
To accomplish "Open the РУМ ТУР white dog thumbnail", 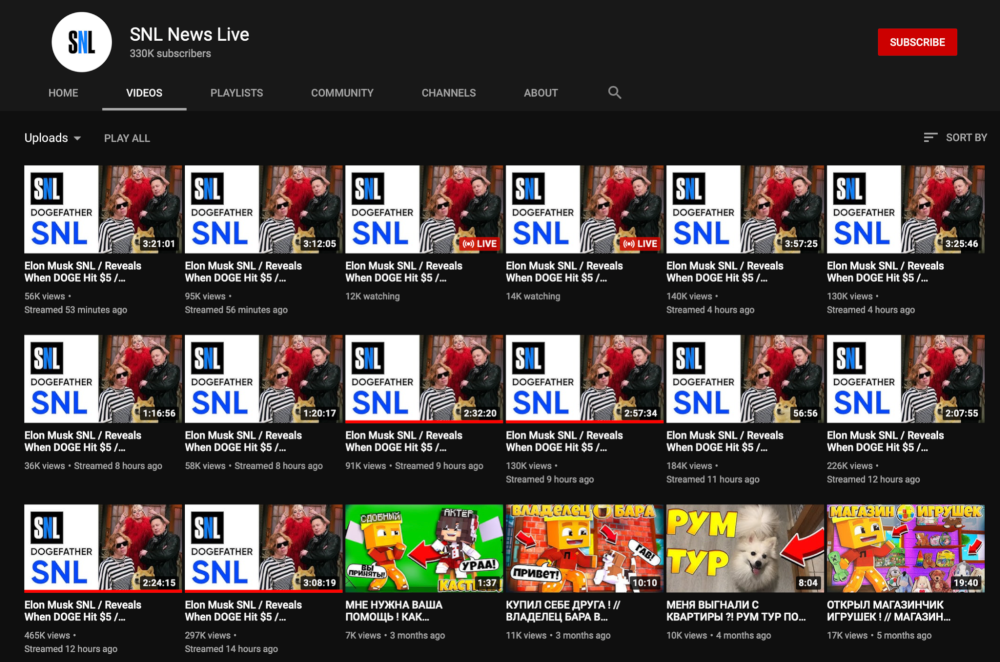I will tap(745, 548).
